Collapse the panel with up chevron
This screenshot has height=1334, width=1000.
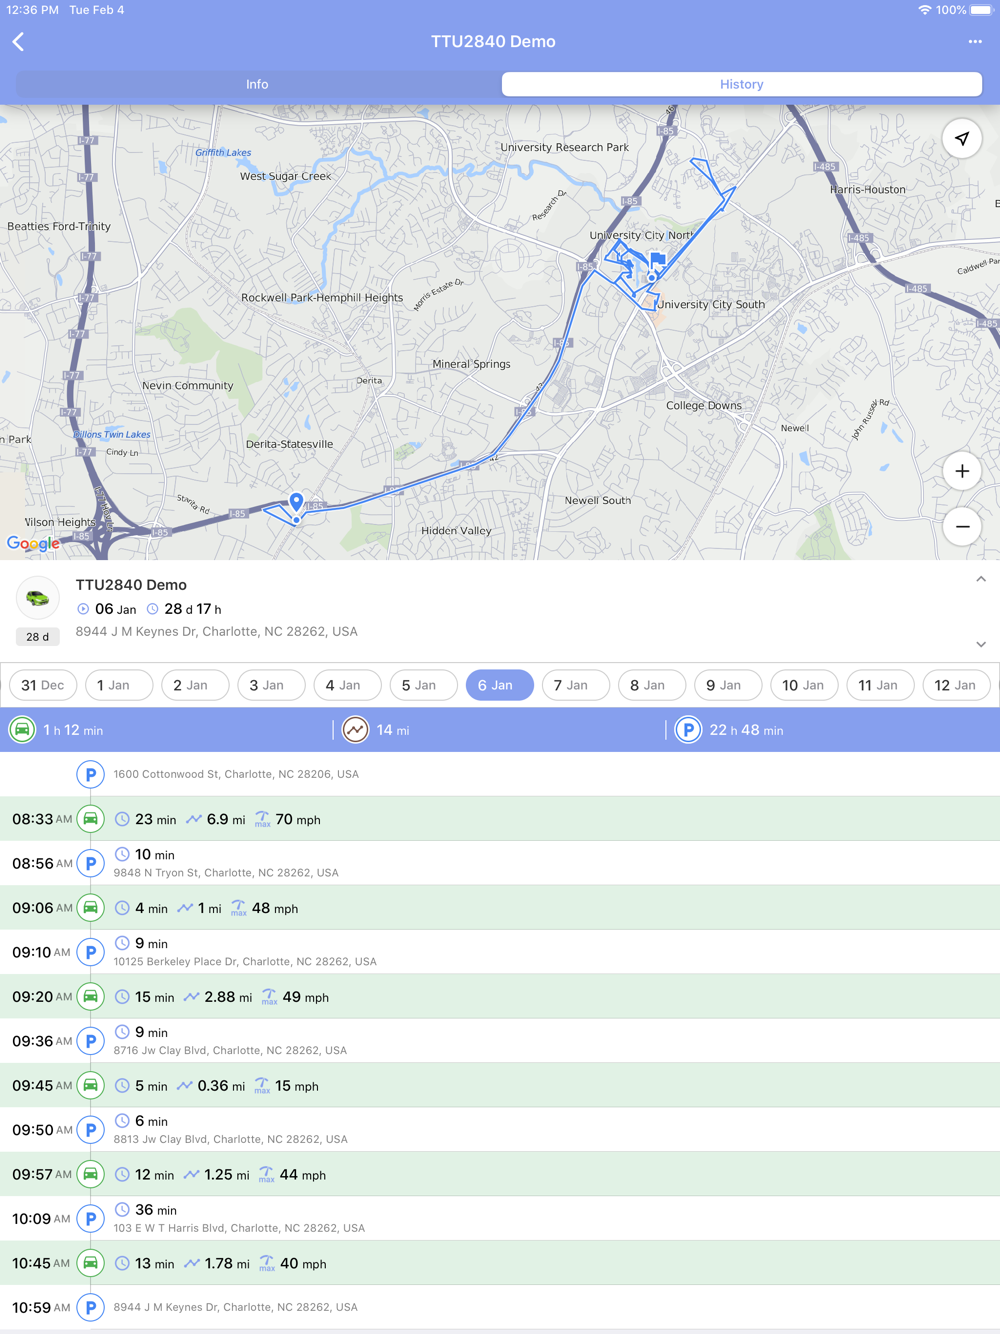click(x=981, y=579)
